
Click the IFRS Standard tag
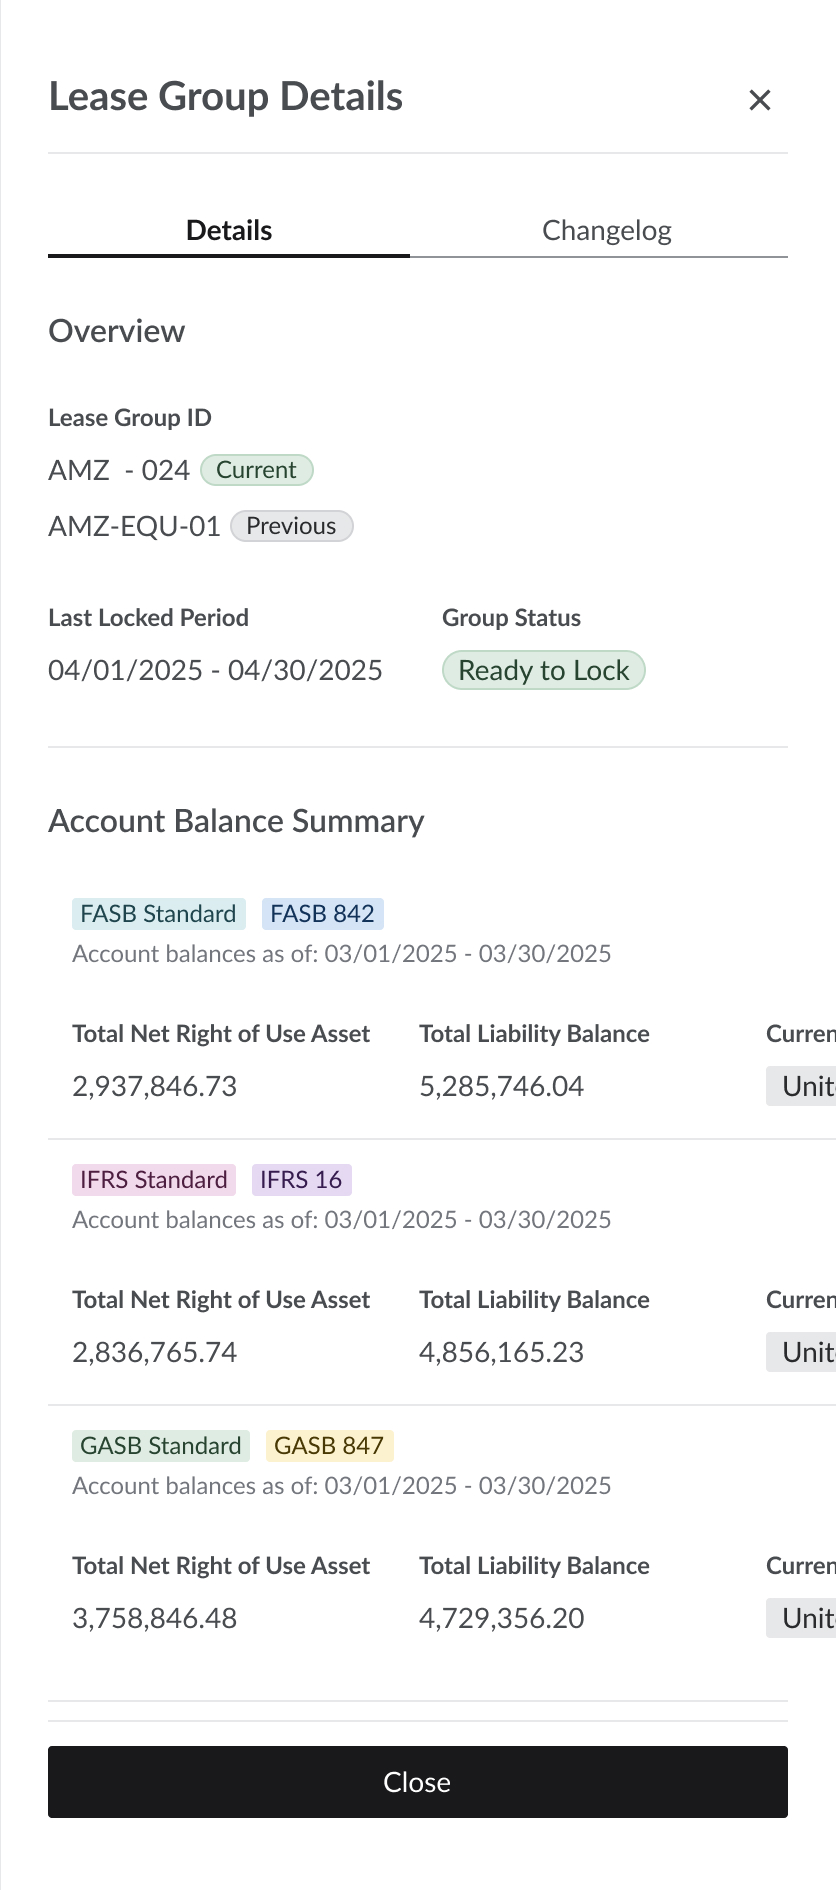(154, 1180)
